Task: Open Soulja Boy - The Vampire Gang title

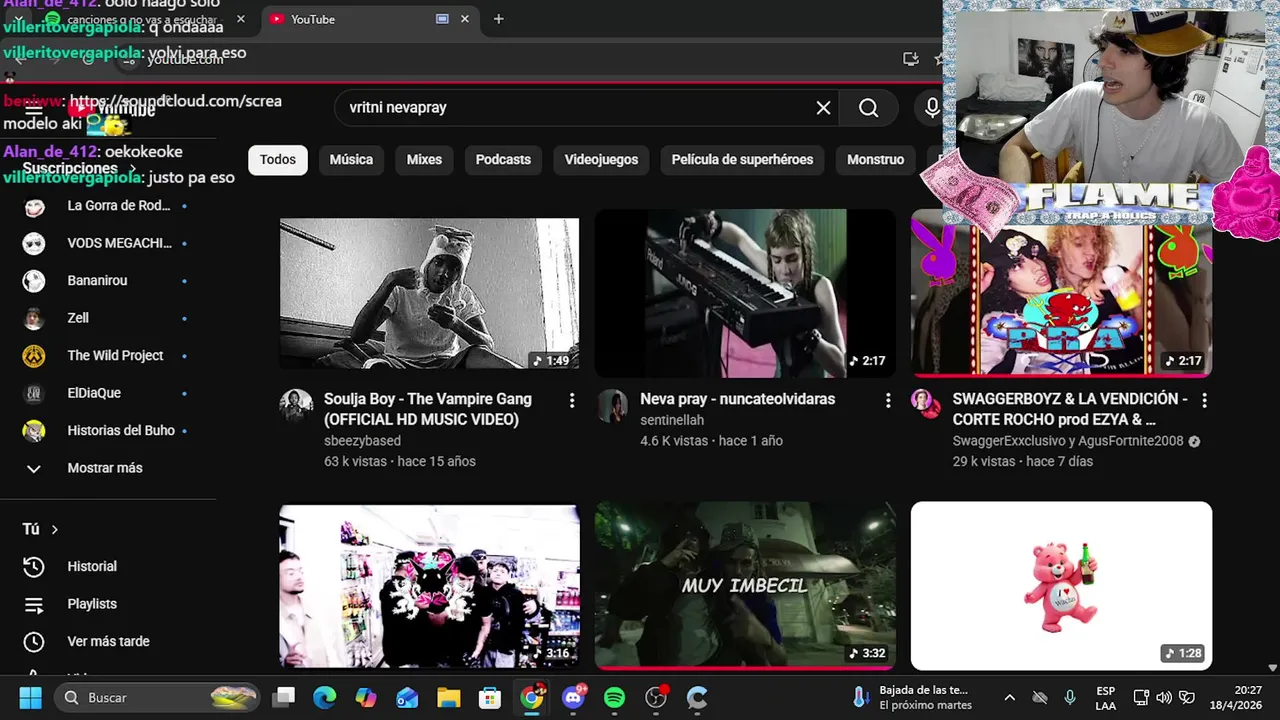Action: pyautogui.click(x=428, y=409)
